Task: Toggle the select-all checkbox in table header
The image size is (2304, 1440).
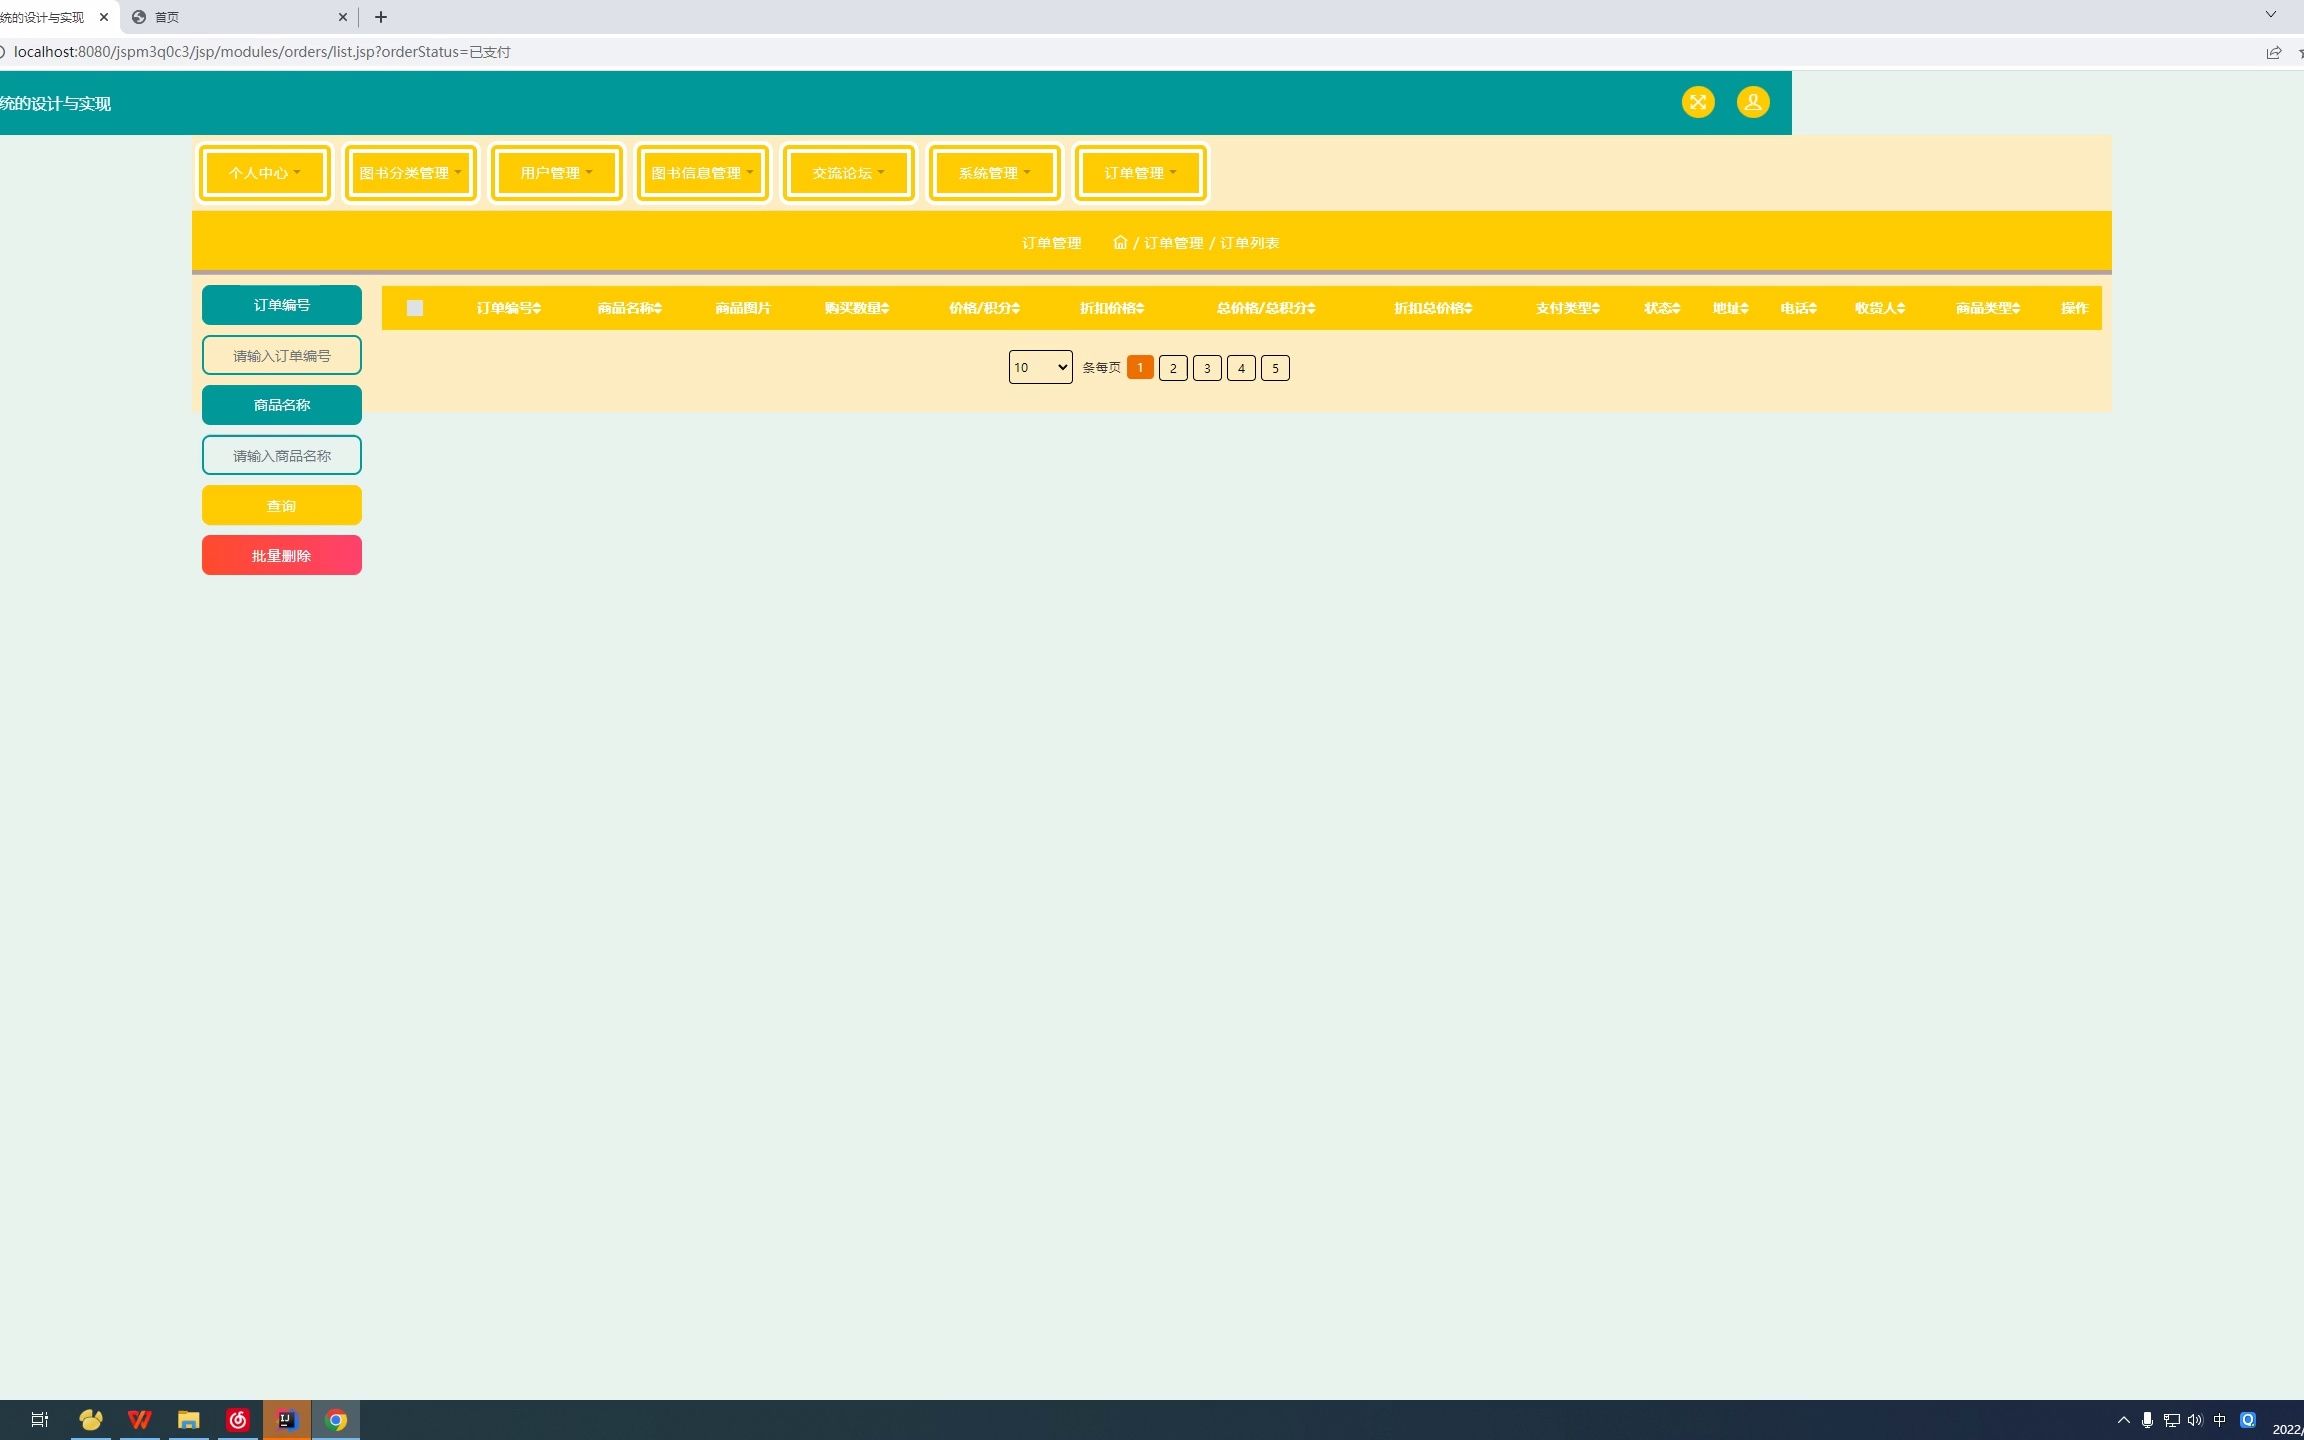Action: pos(415,308)
